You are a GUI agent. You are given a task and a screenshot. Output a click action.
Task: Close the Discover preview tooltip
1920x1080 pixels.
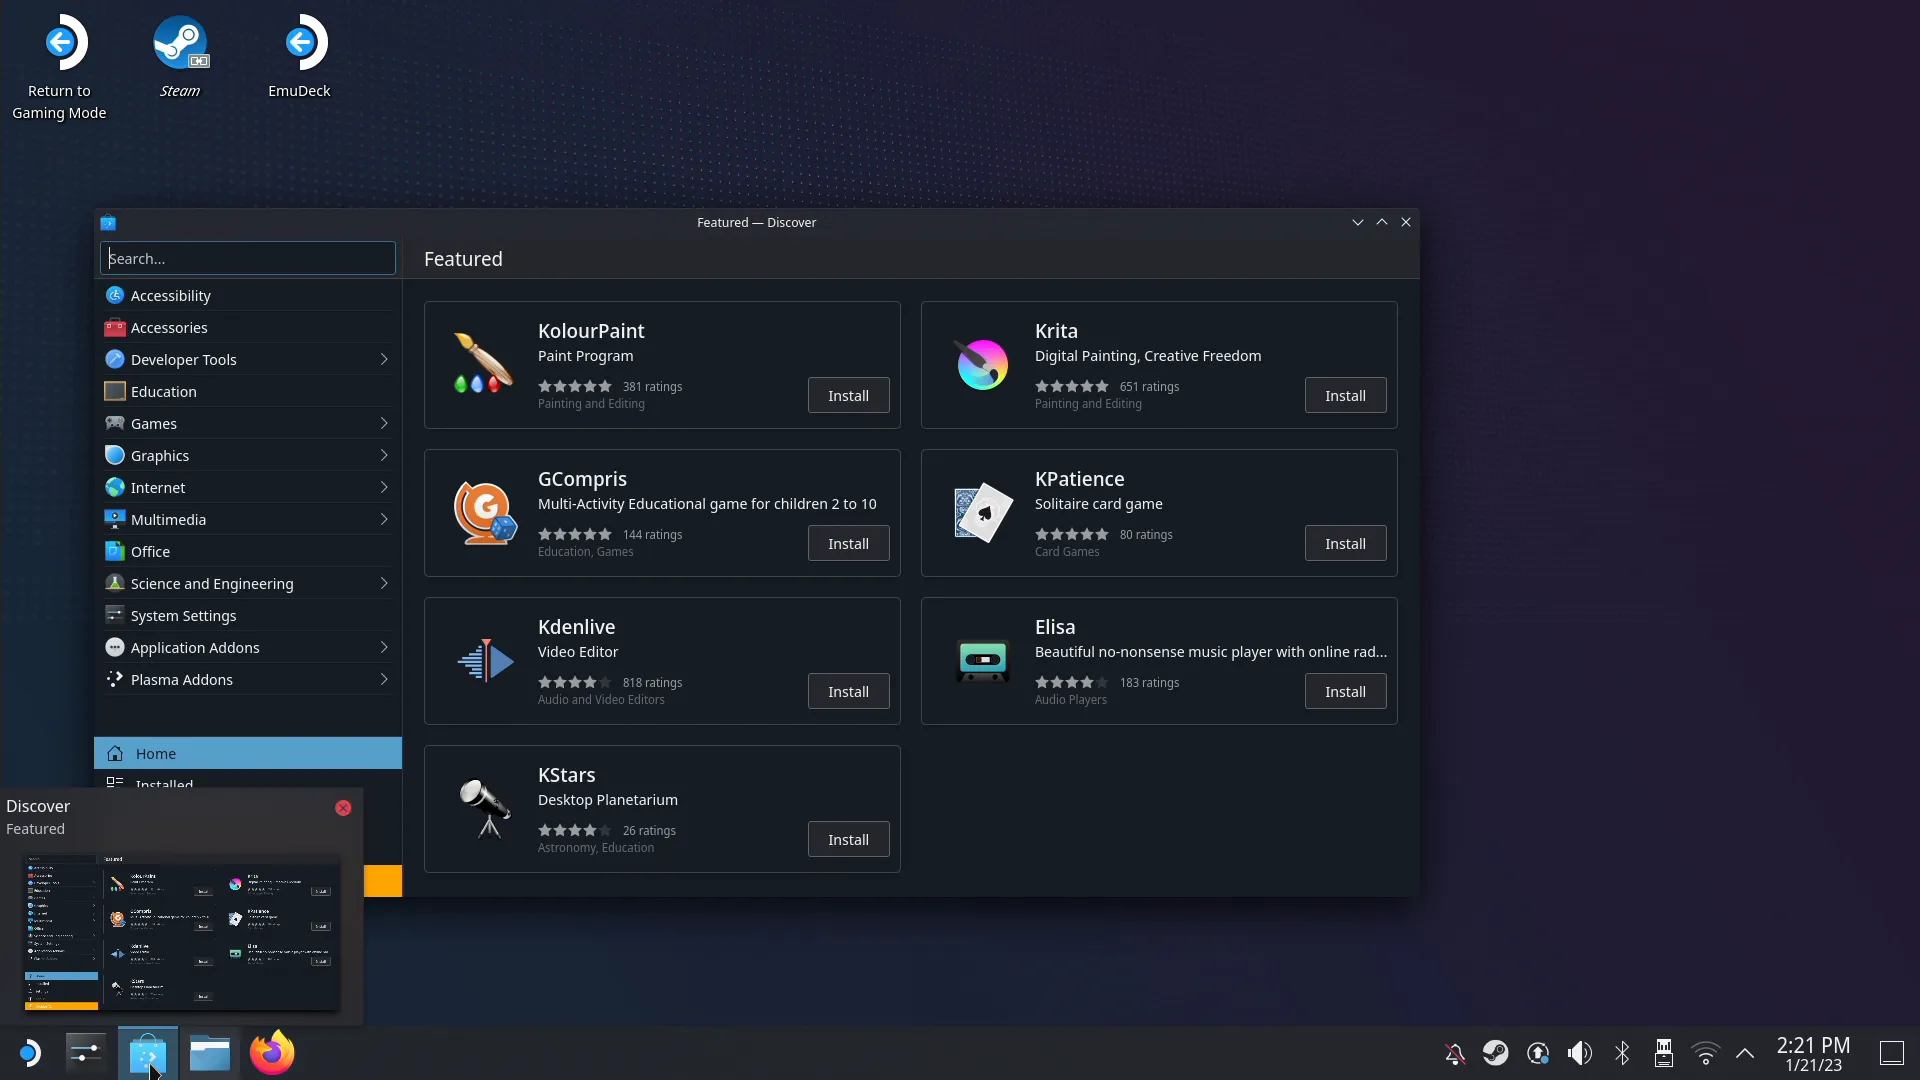[343, 807]
